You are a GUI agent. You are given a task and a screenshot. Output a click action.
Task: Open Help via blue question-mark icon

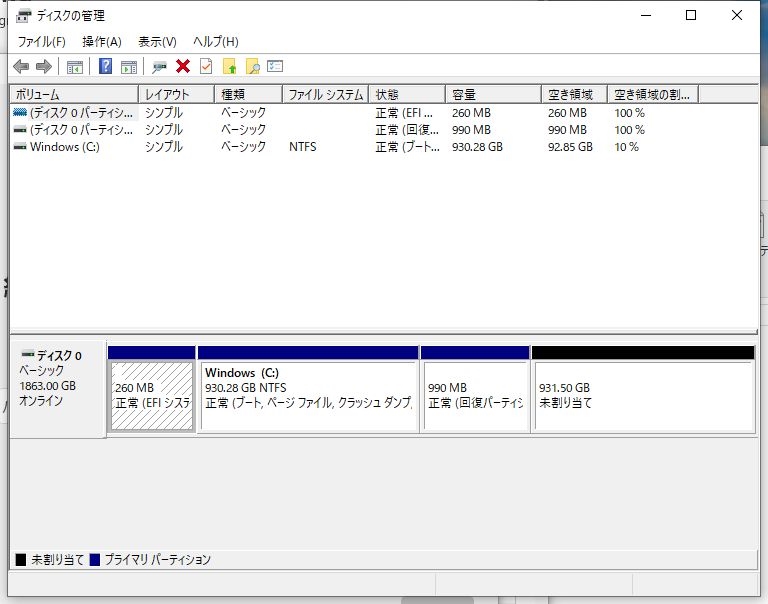[x=105, y=66]
